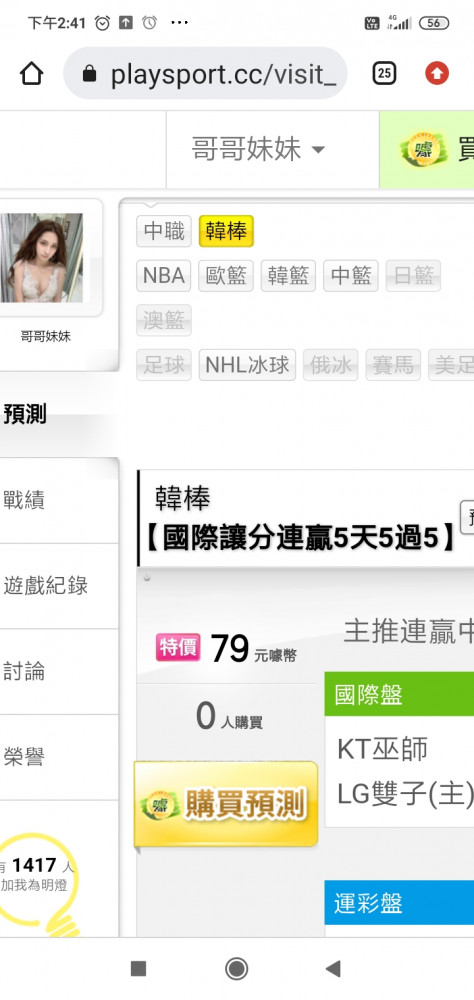Tap the Android home circle button
Image resolution: width=474 pixels, height=1000 pixels.
237,968
